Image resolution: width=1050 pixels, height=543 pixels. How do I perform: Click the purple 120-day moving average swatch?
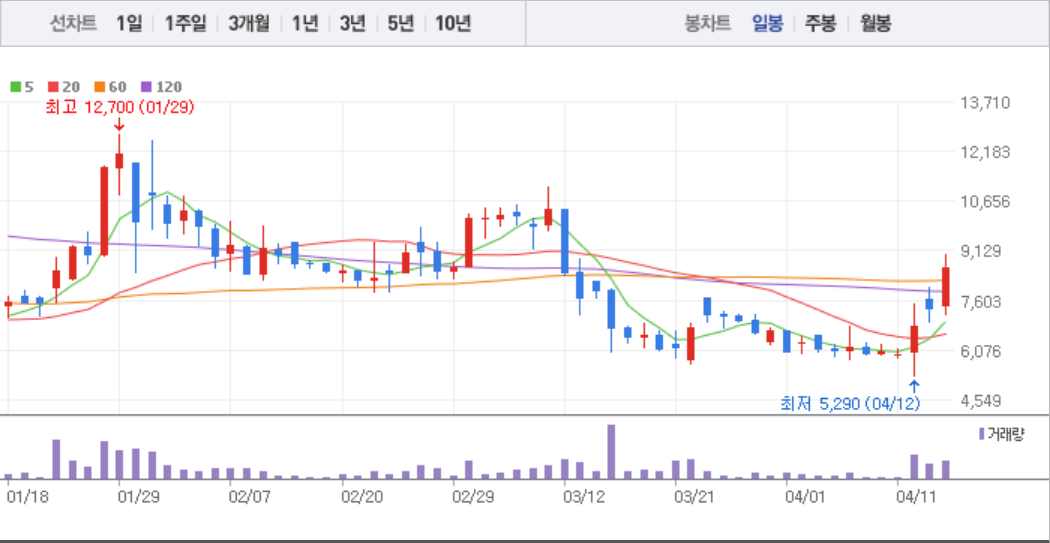(146, 87)
